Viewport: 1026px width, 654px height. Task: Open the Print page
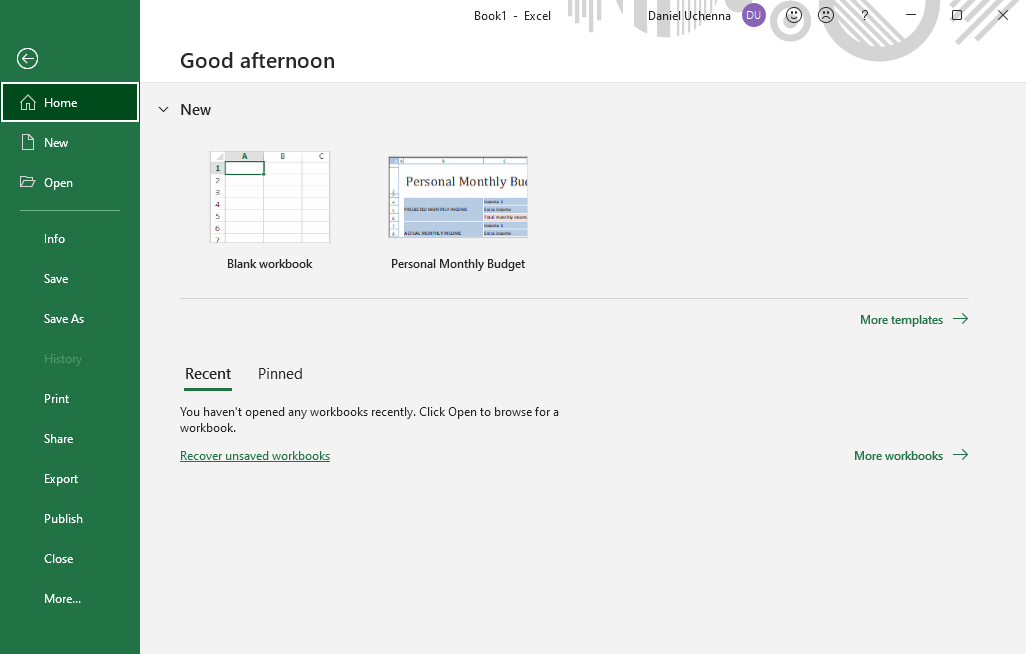pos(57,399)
